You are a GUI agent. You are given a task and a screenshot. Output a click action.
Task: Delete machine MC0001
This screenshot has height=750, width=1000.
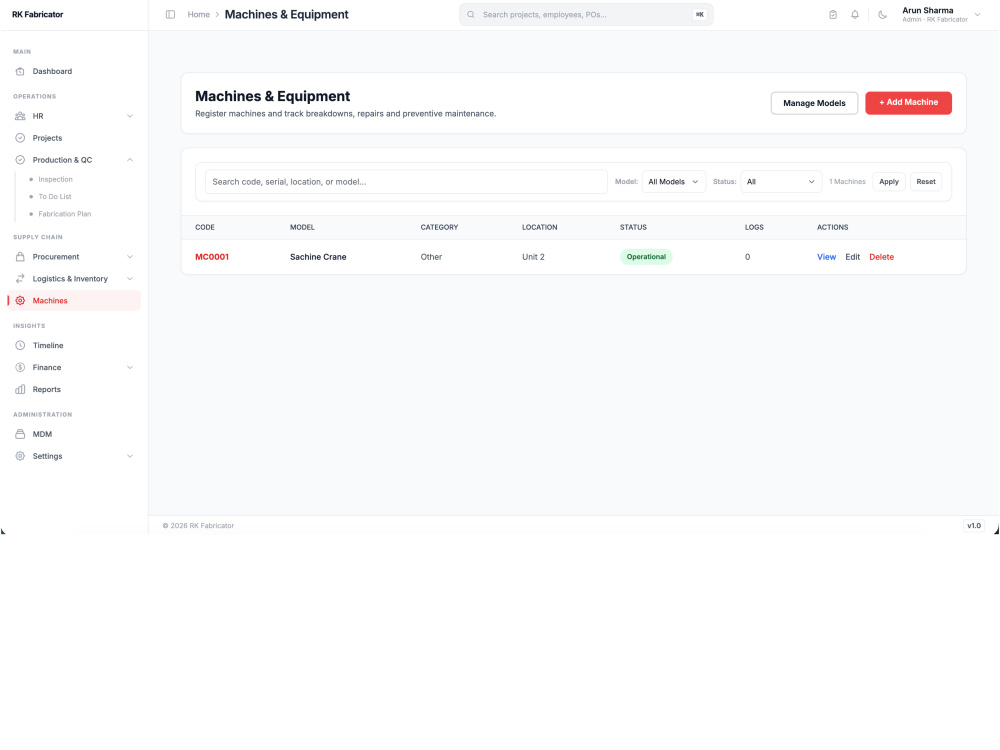[x=881, y=257]
